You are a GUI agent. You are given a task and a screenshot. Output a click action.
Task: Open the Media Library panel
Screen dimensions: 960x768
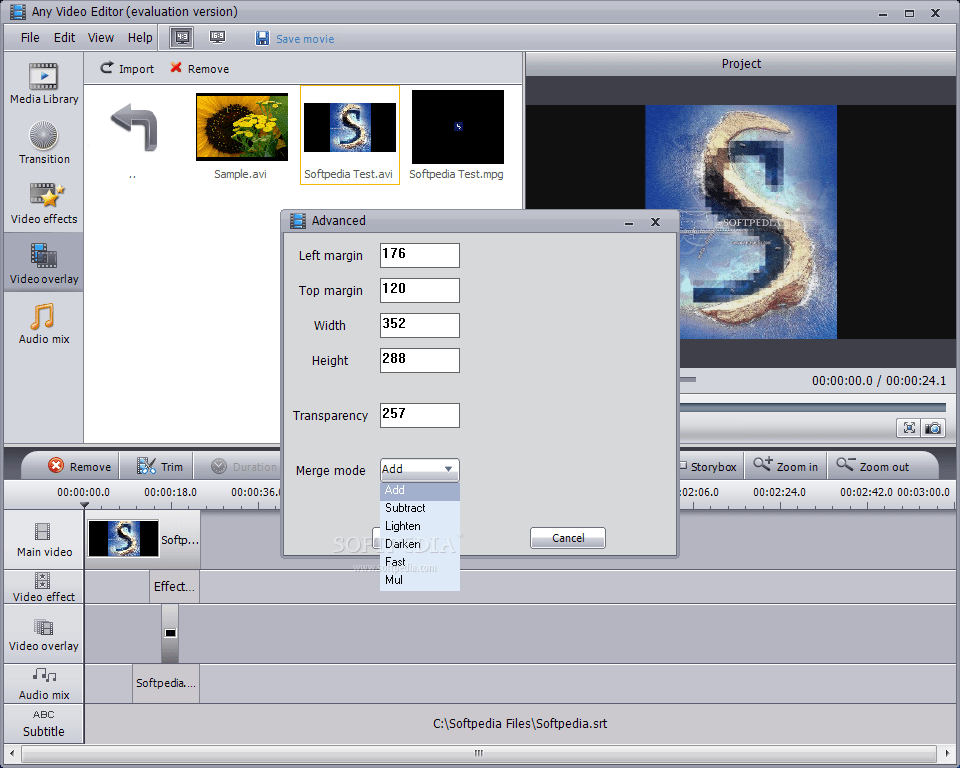43,83
